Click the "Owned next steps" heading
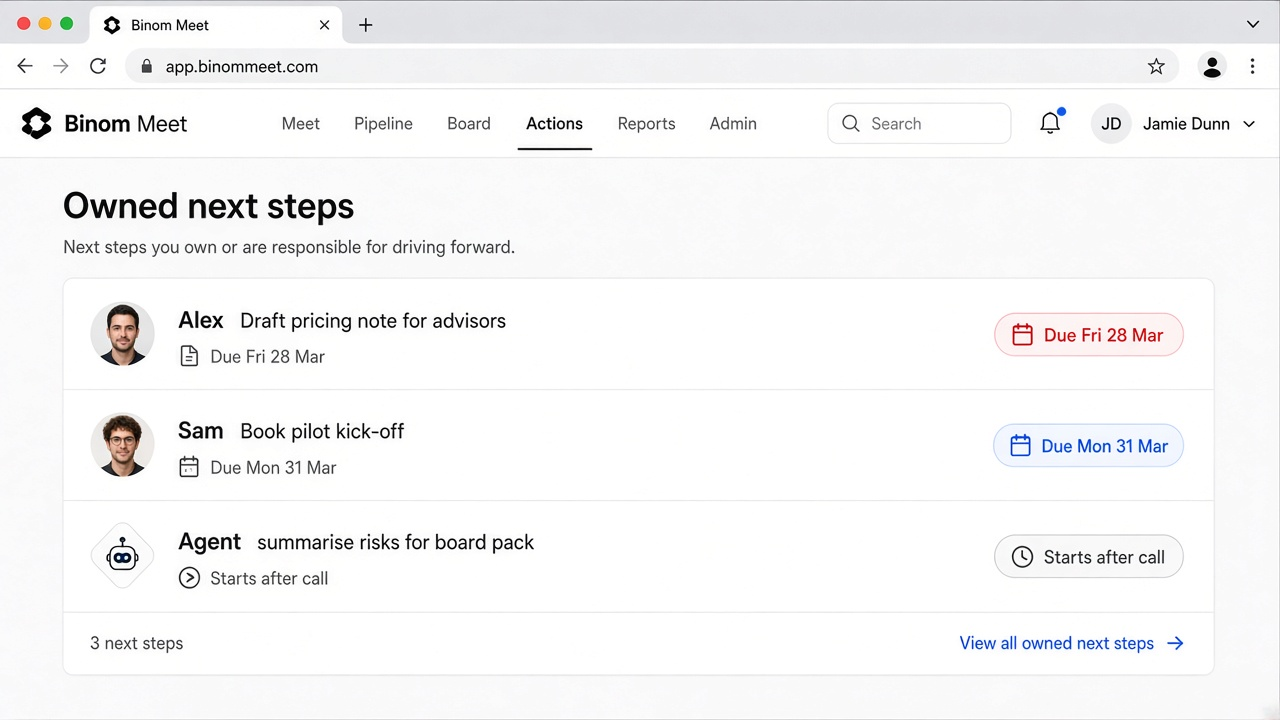The image size is (1280, 720). click(209, 206)
